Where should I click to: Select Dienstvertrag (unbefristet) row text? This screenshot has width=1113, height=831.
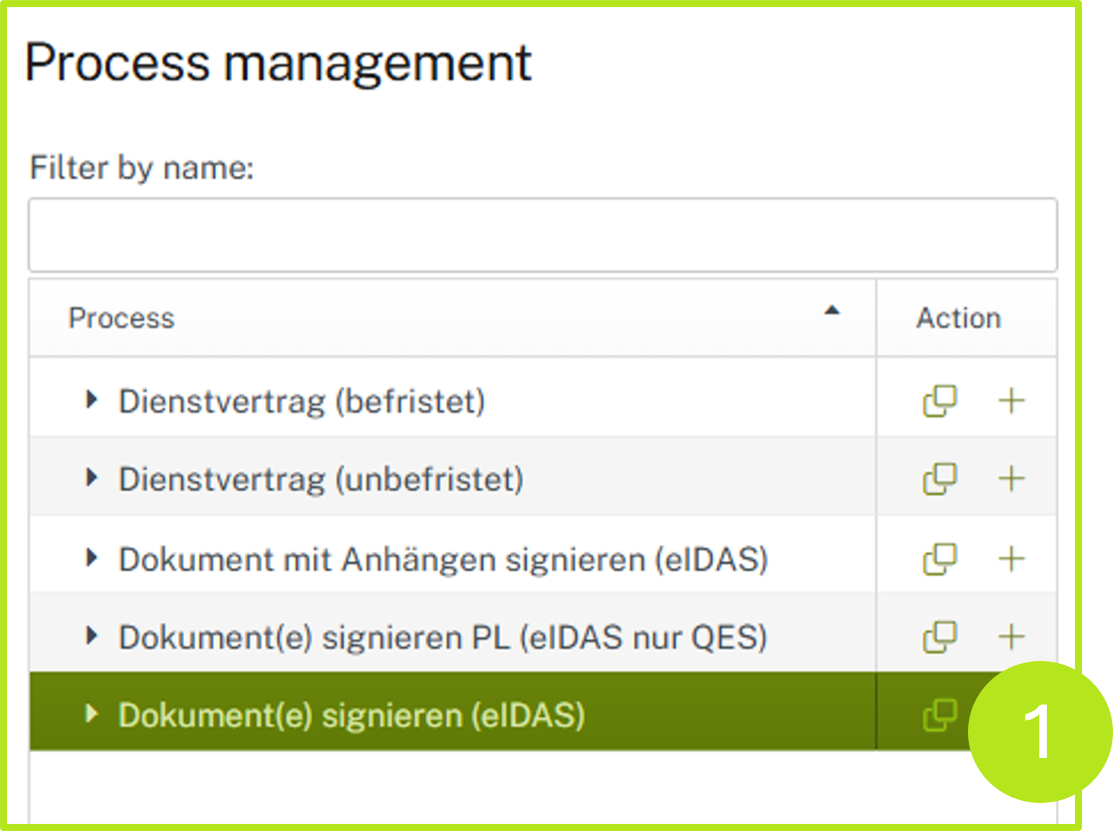[x=320, y=480]
